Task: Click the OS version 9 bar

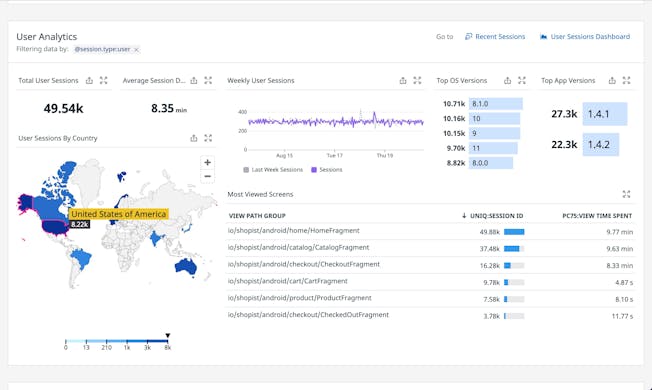Action: tap(494, 133)
